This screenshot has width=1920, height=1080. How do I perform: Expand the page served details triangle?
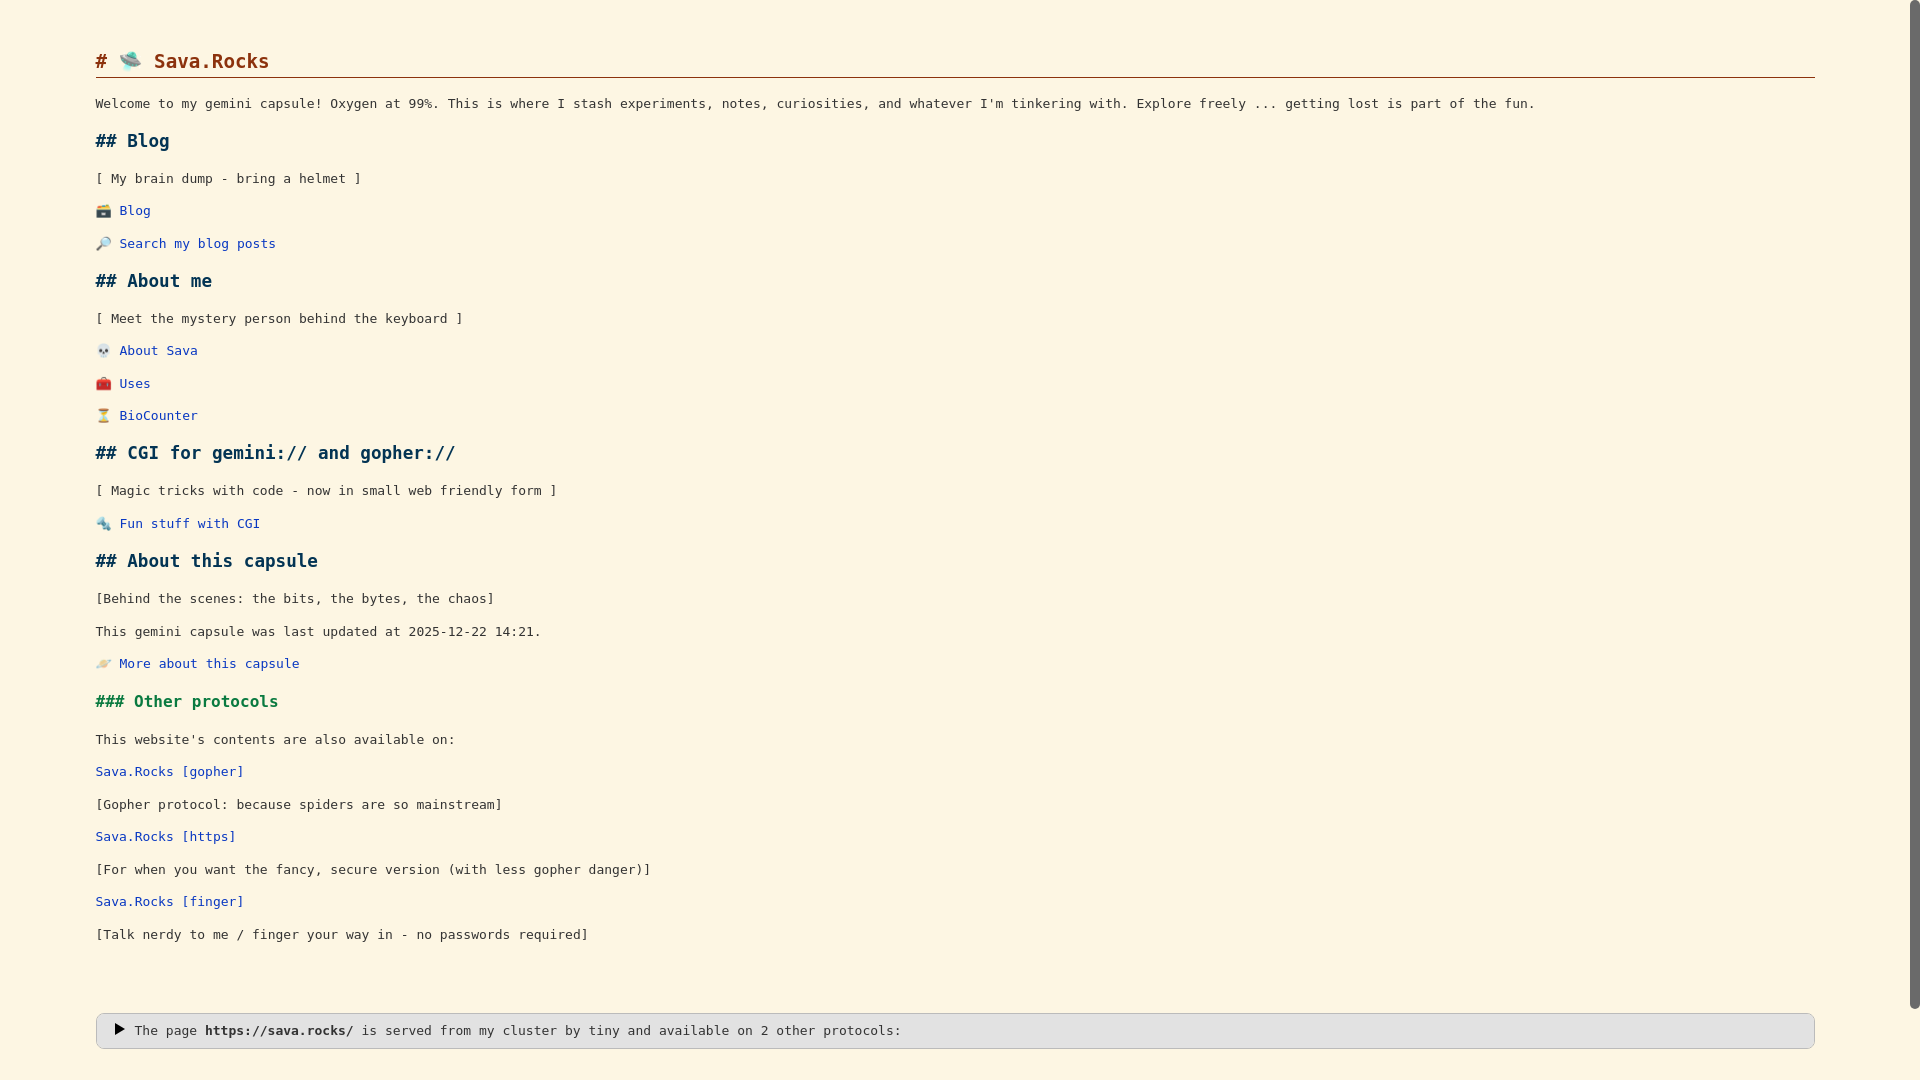coord(119,1029)
